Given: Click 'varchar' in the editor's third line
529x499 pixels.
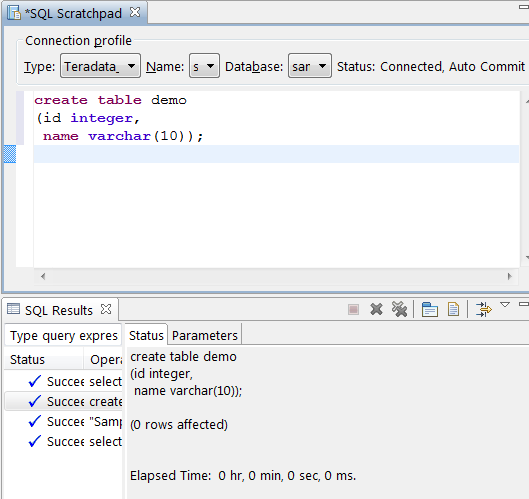Looking at the screenshot, I should point(119,136).
